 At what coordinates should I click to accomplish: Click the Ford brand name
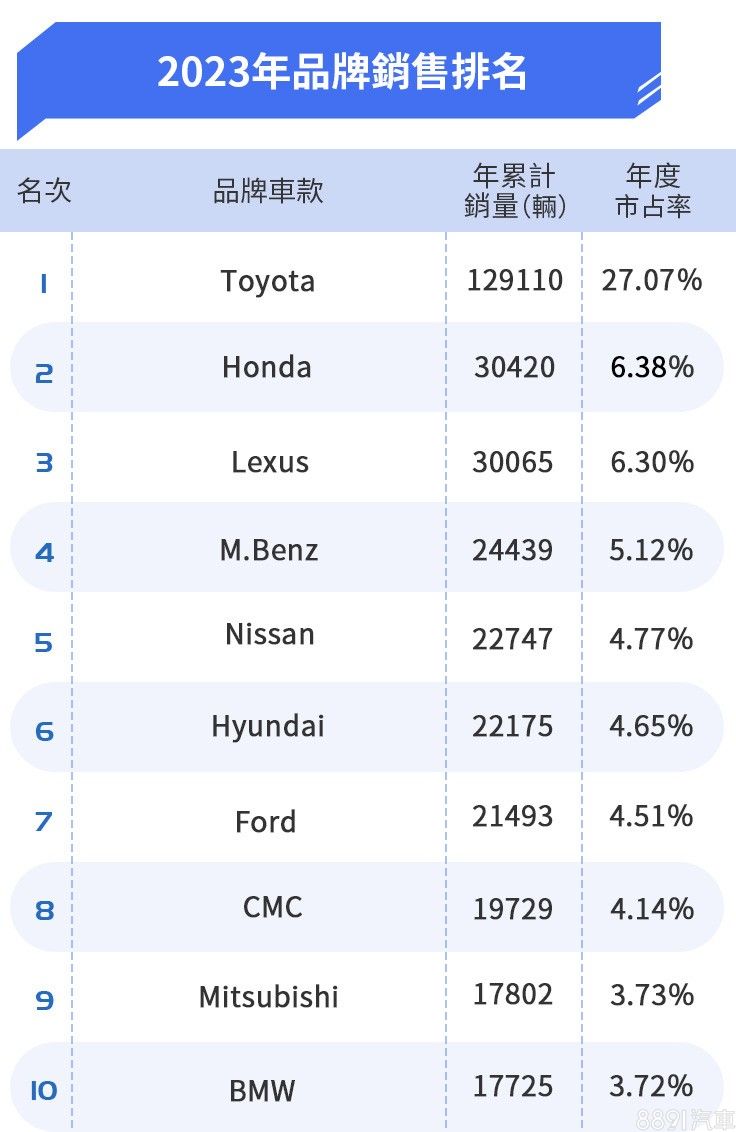266,822
